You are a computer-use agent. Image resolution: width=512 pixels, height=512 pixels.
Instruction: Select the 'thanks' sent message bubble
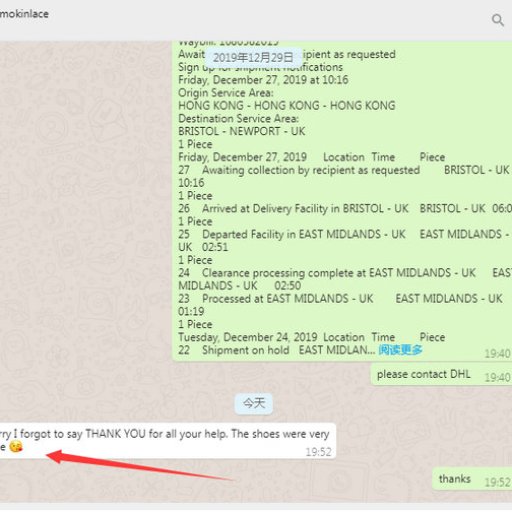coord(472,479)
